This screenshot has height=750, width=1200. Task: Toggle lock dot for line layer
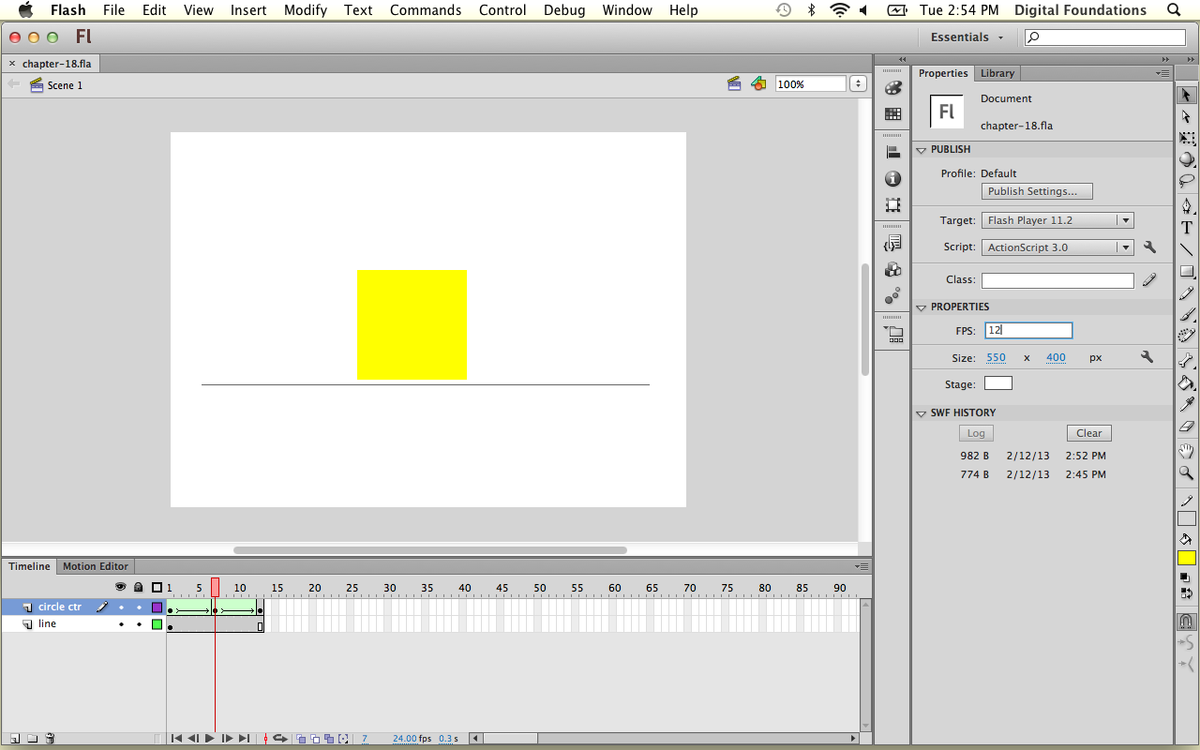click(139, 625)
